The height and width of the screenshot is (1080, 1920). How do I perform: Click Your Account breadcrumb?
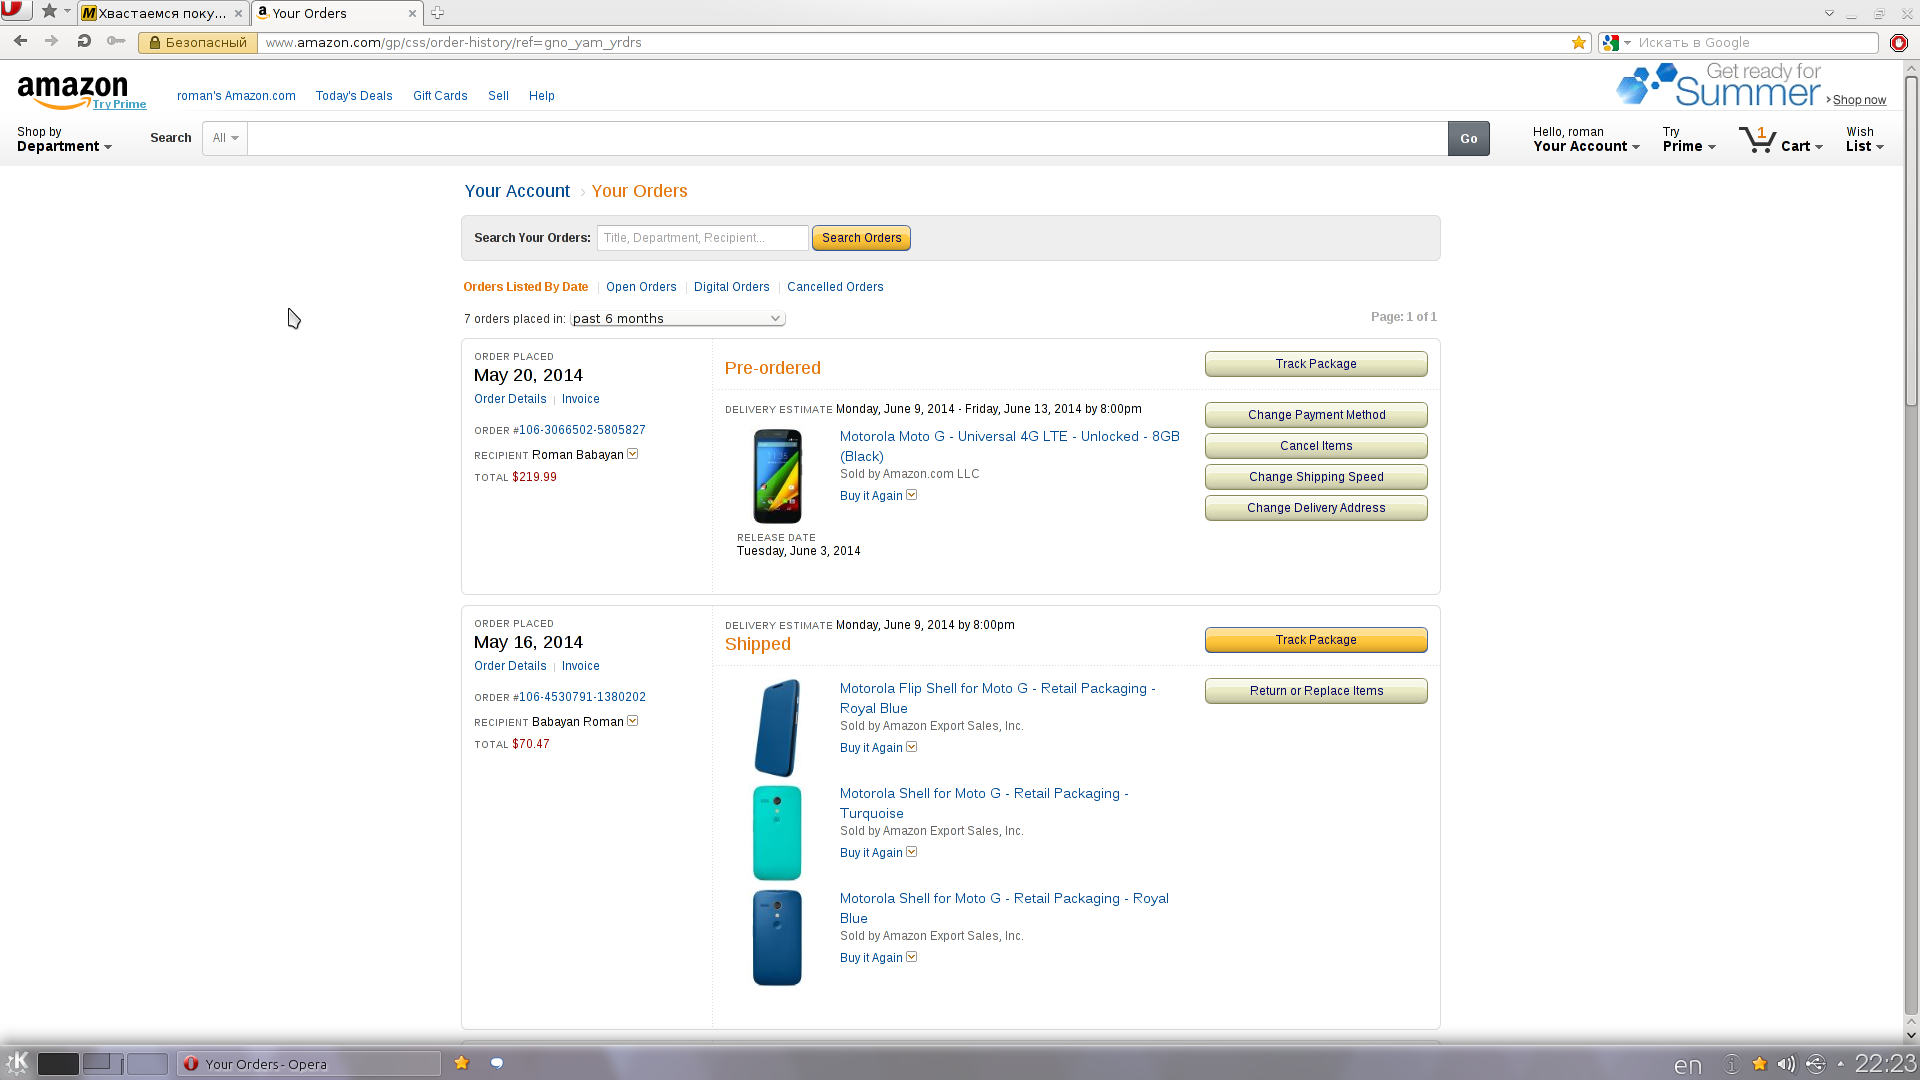(x=517, y=191)
